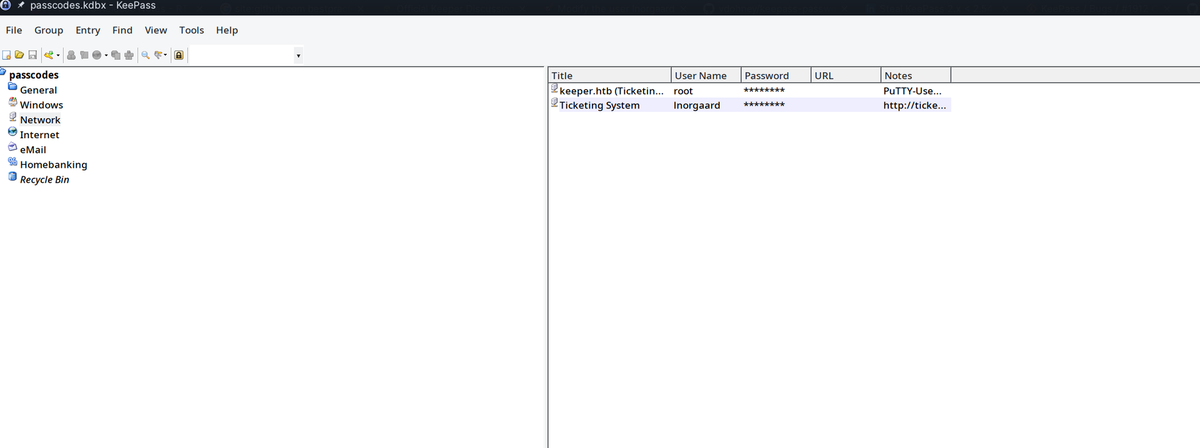Open a database with the folder icon

[x=19, y=55]
